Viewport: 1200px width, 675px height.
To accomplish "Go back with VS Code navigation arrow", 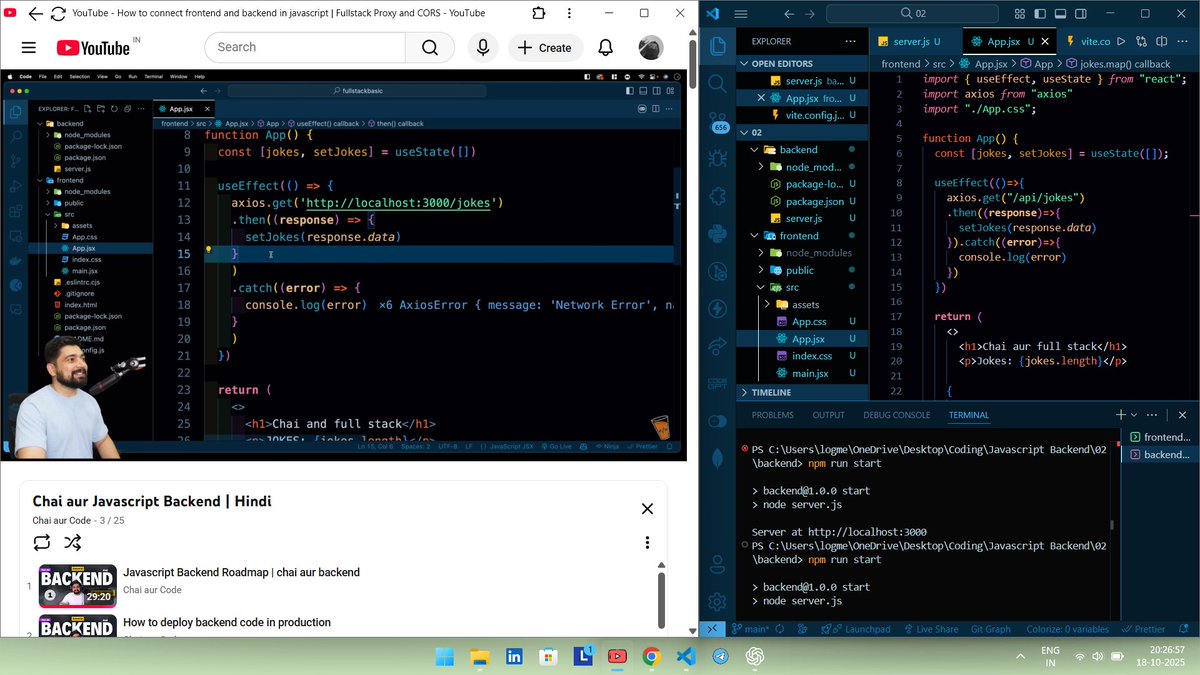I will tap(789, 13).
